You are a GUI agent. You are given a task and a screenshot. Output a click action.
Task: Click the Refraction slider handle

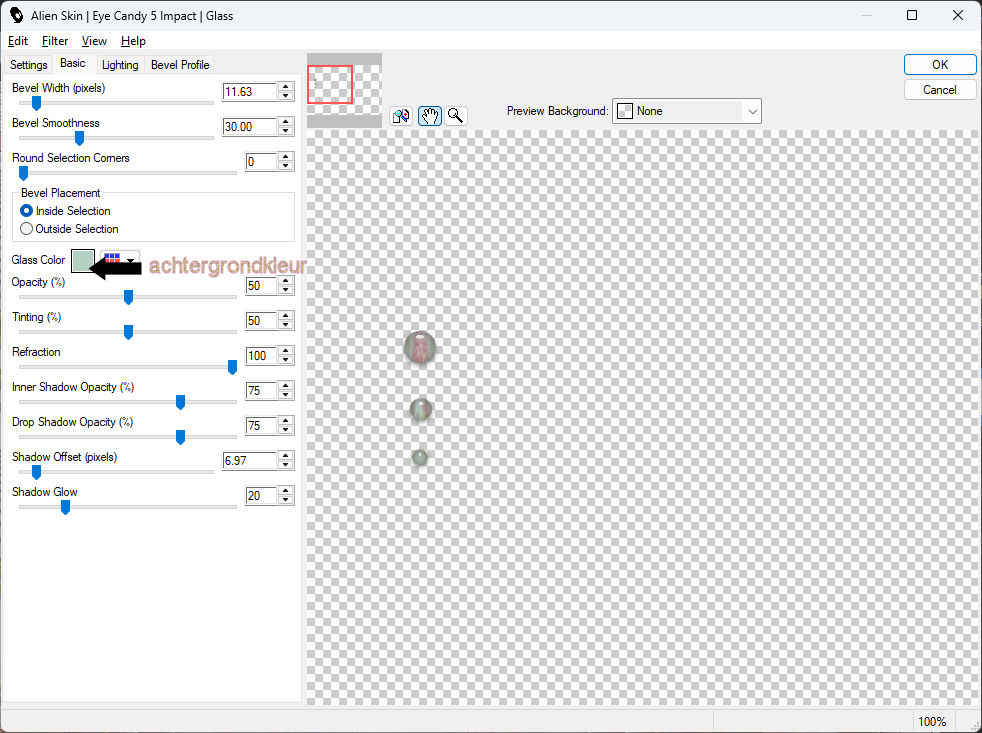point(232,367)
